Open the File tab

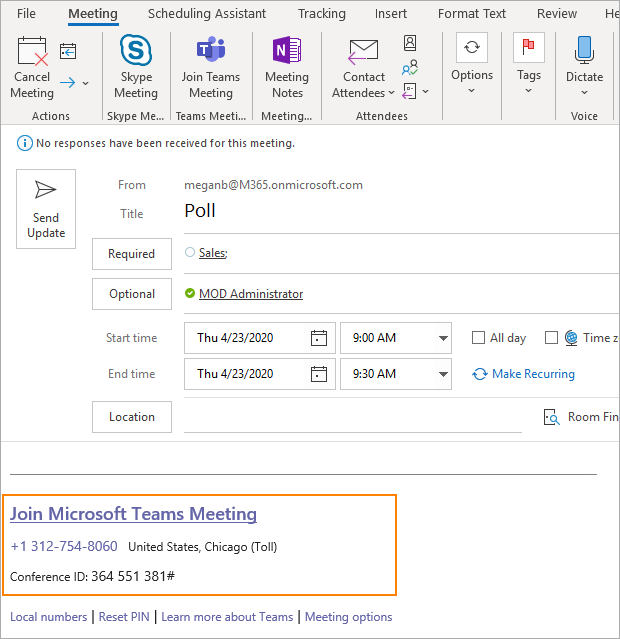26,13
